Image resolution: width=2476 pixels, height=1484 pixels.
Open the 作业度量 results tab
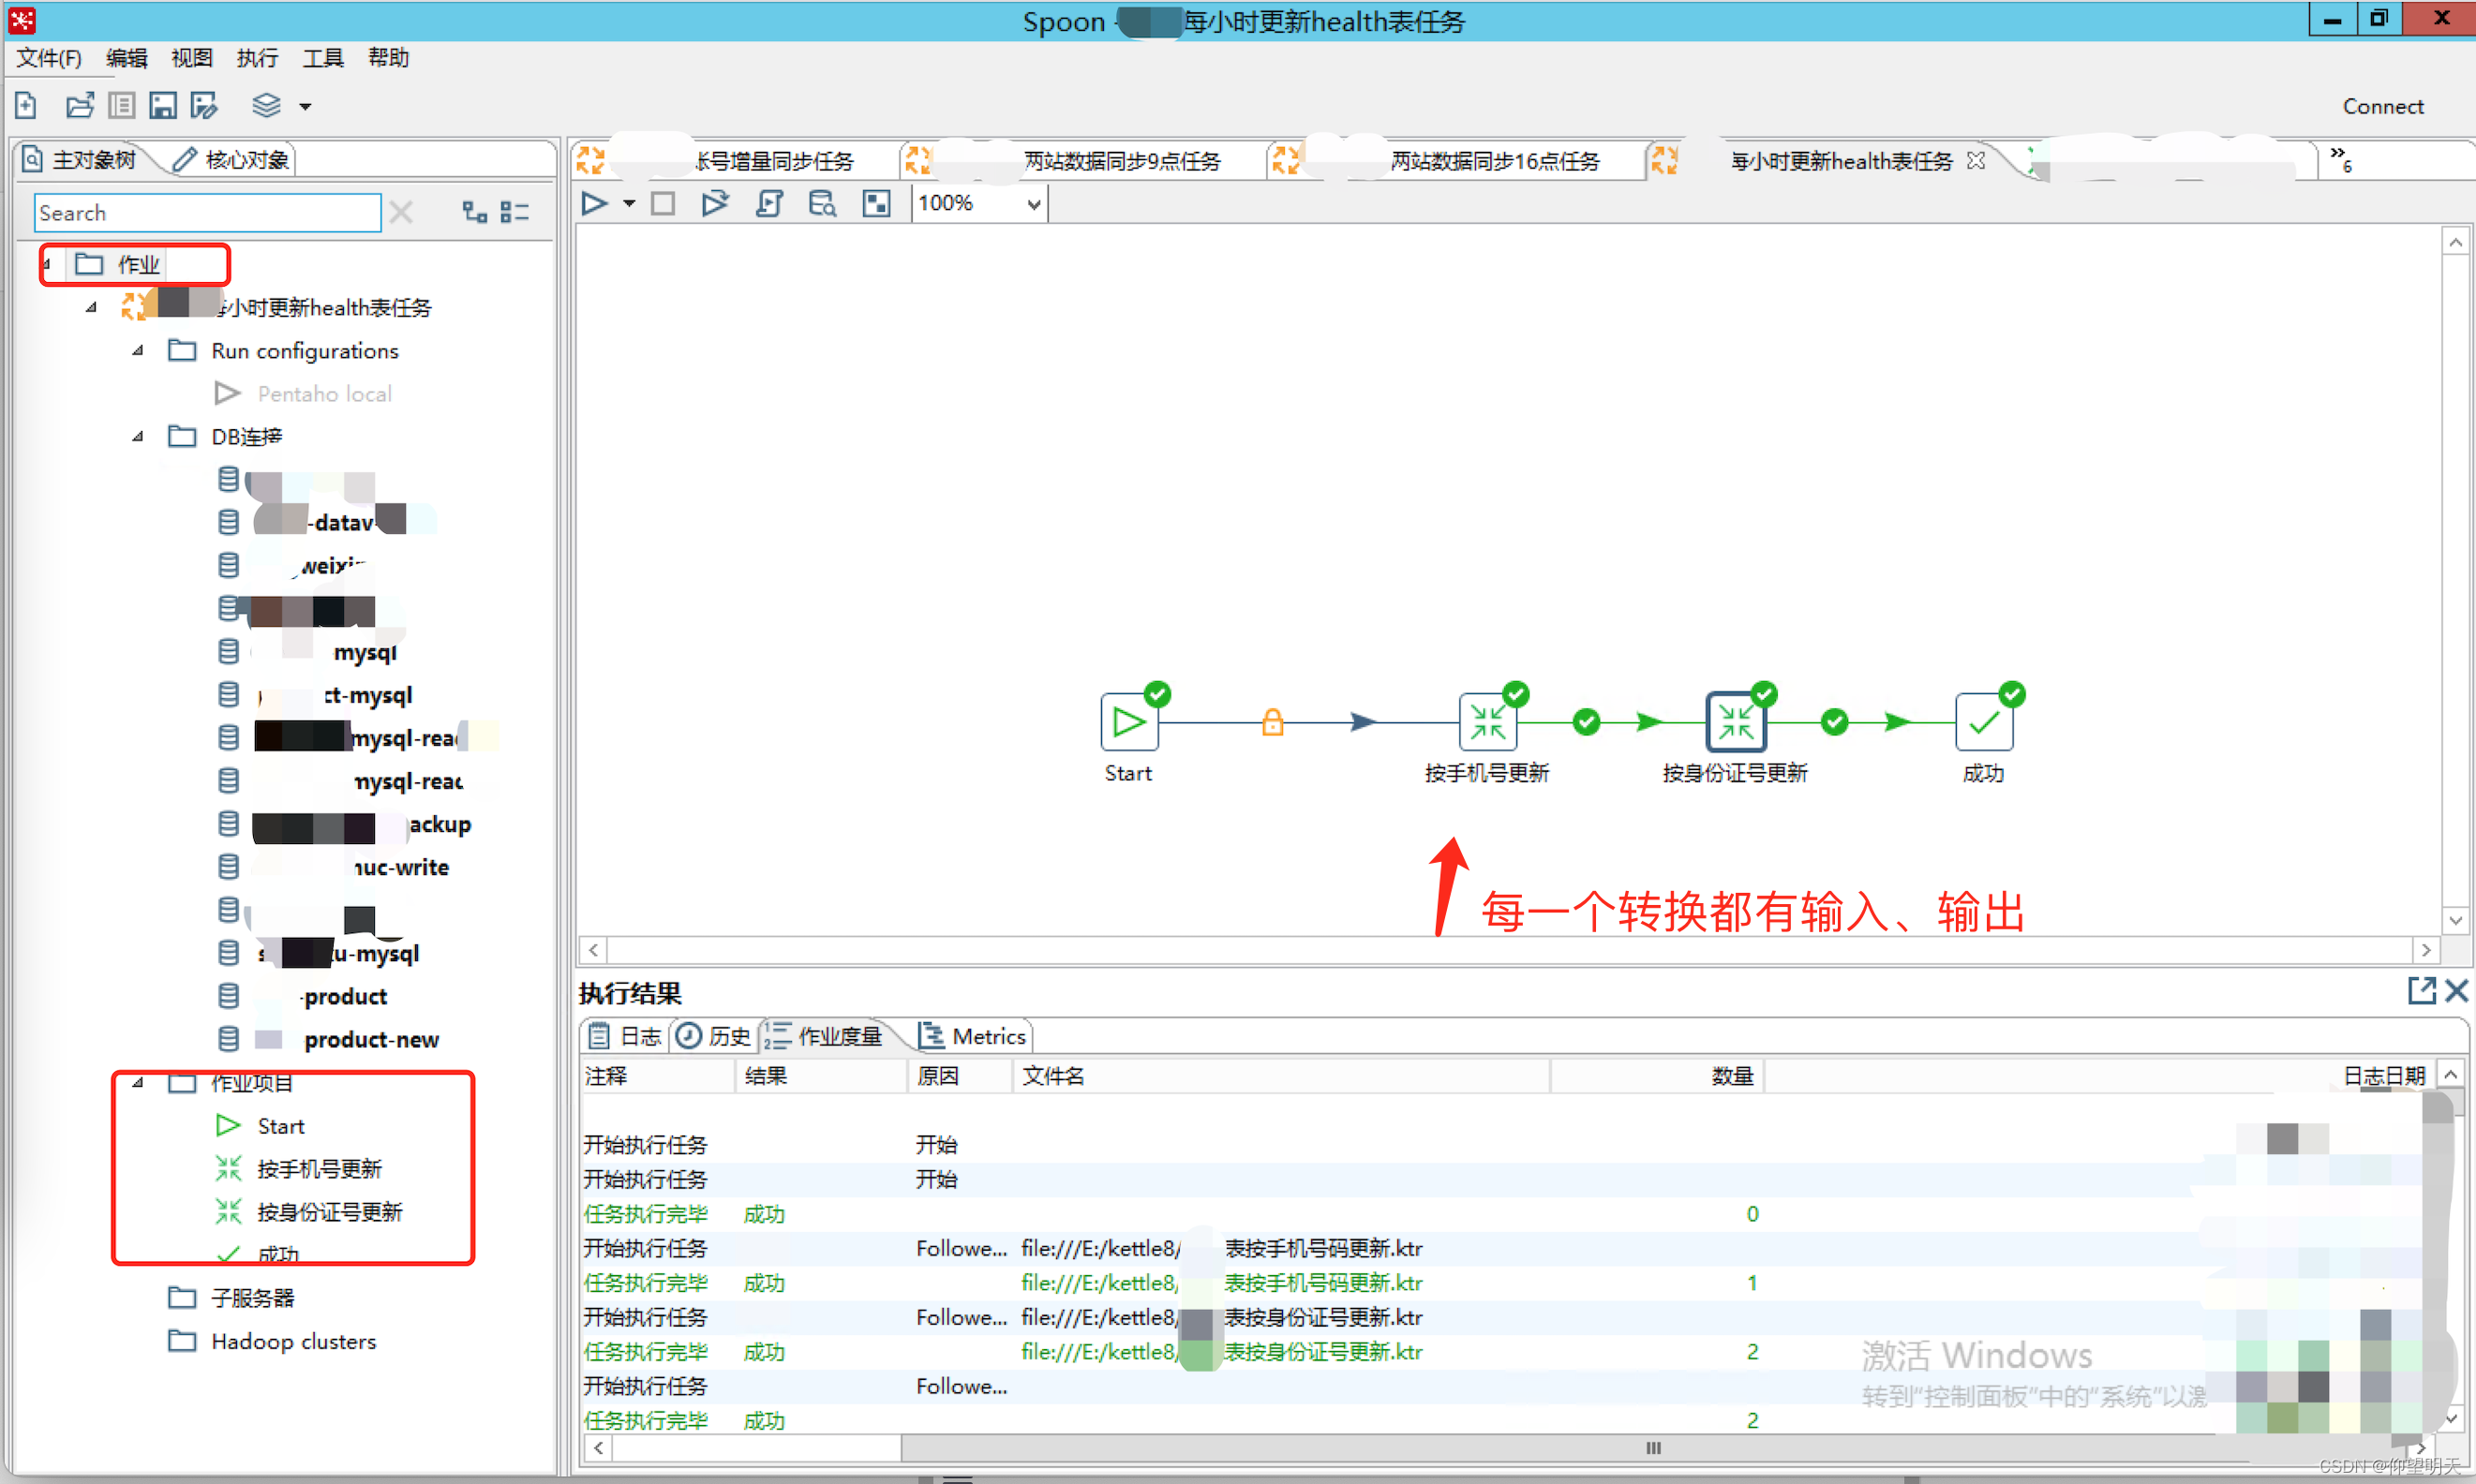point(825,1036)
